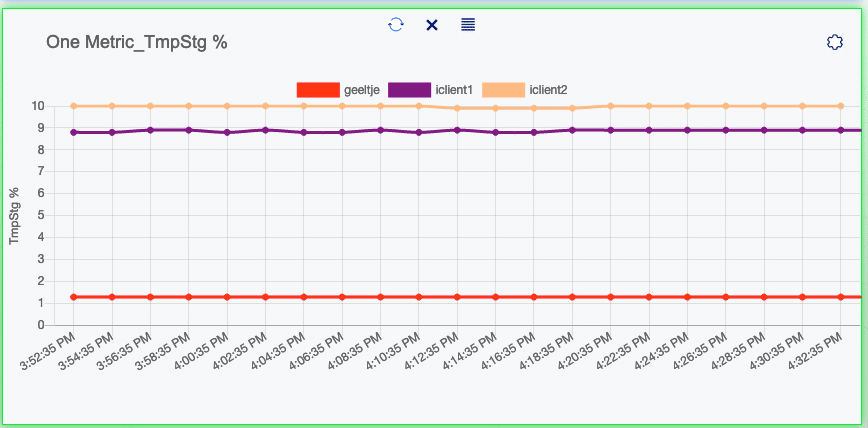Click the red geeltje legend color box
The height and width of the screenshot is (428, 868).
coord(318,90)
